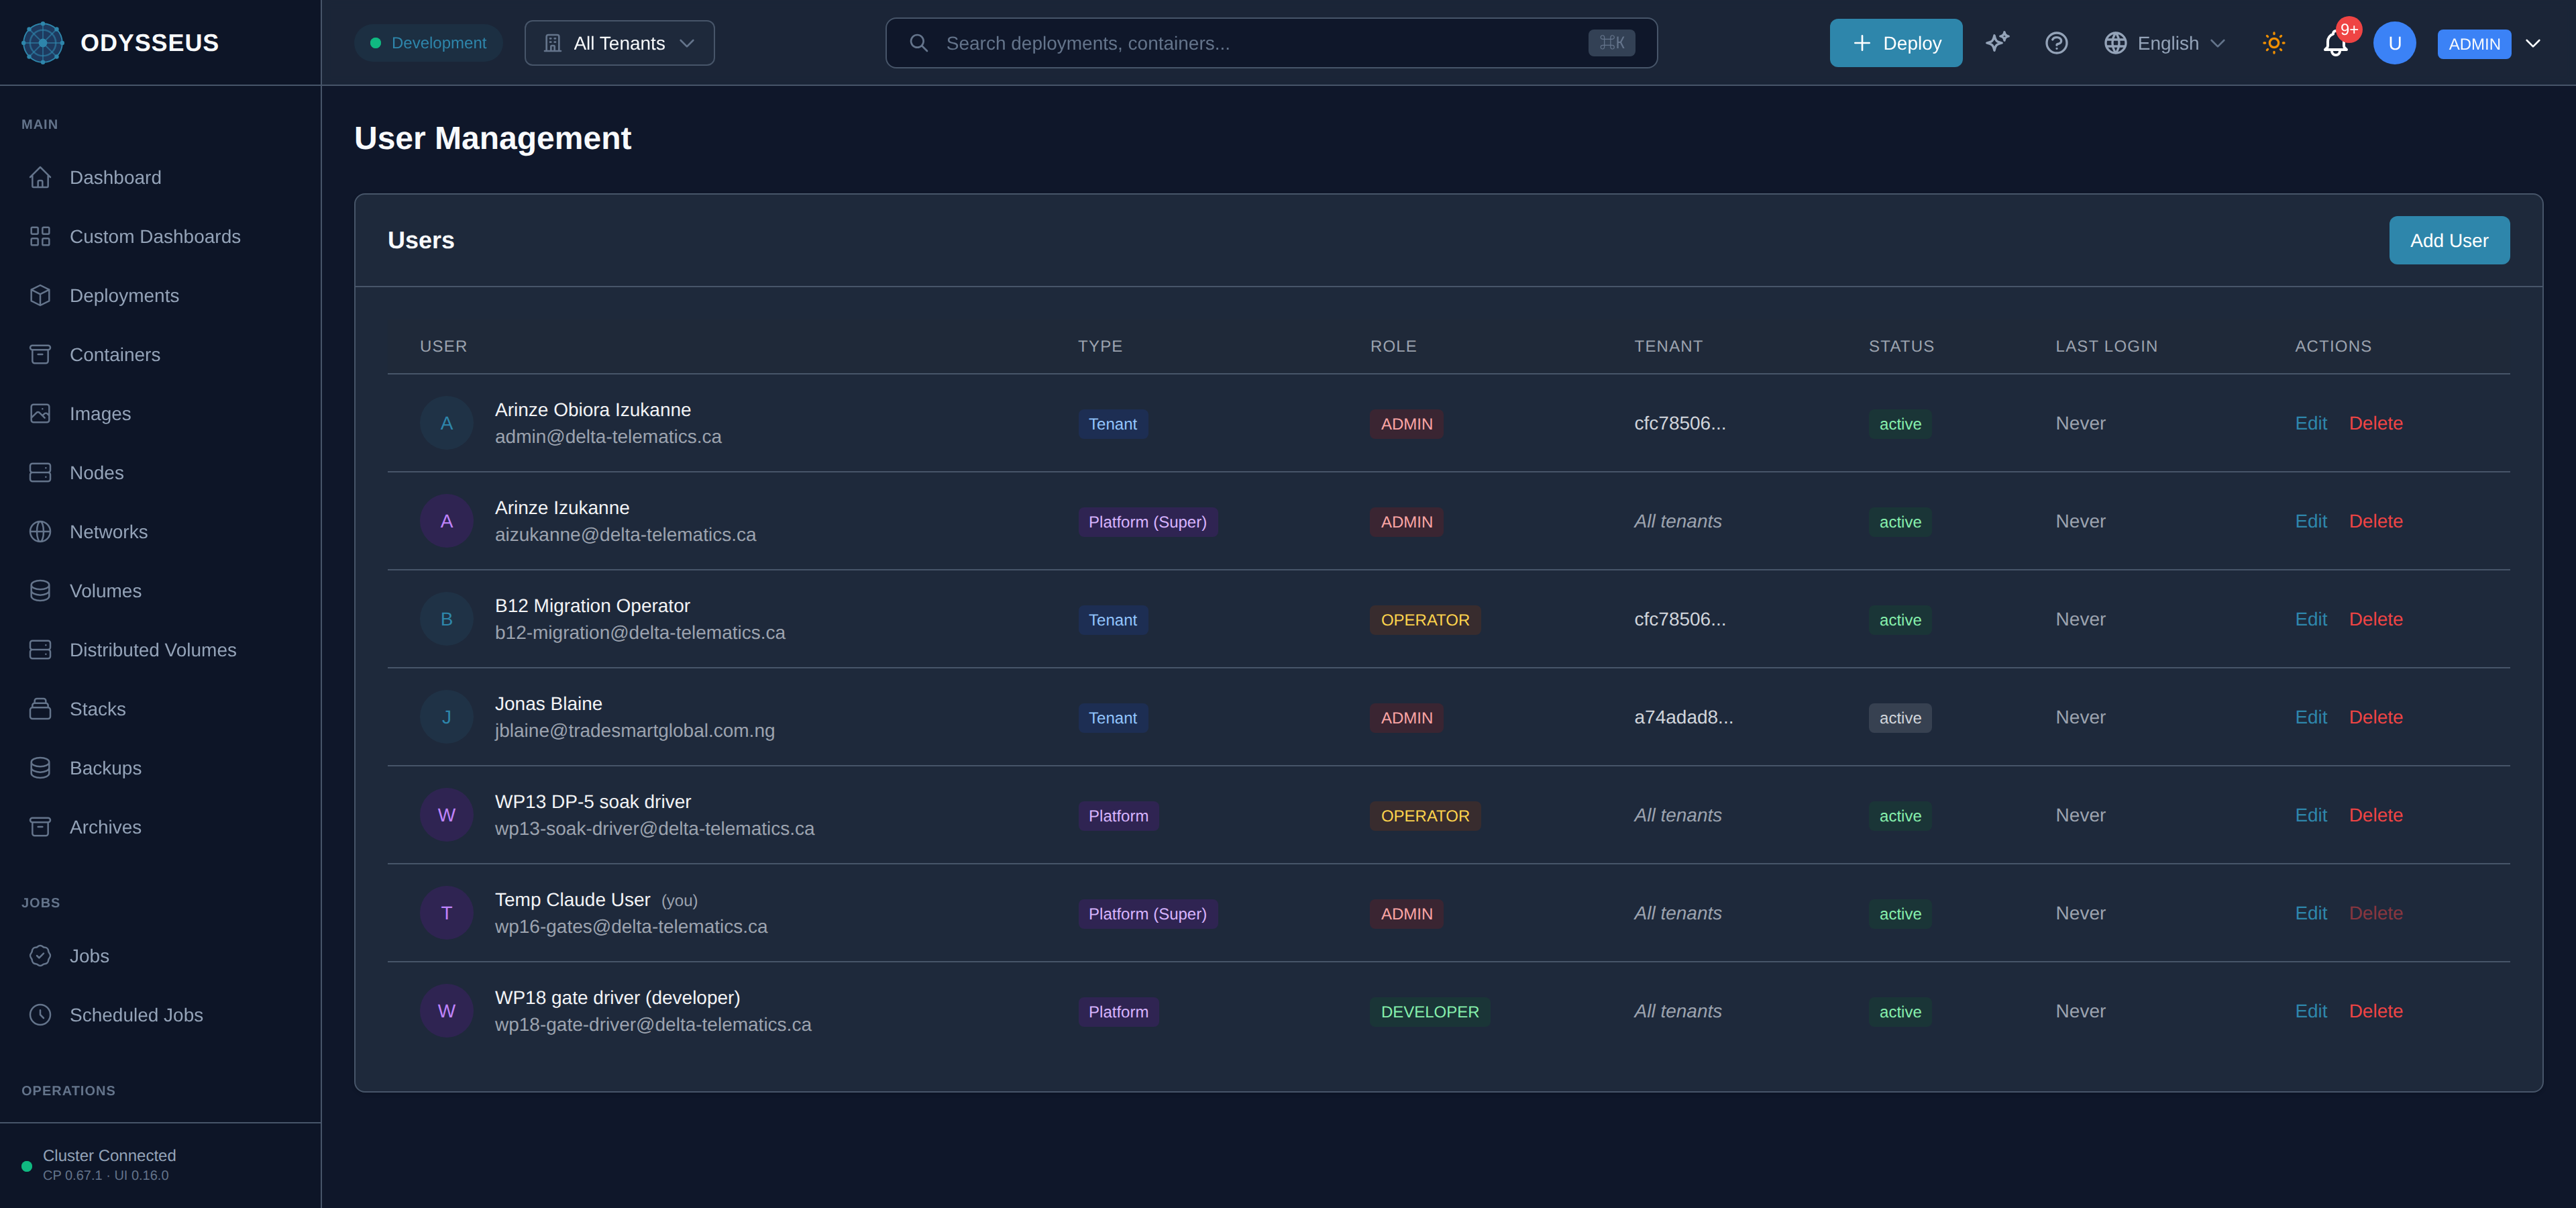Click the Add User button
Viewport: 2576px width, 1208px height.
point(2448,240)
